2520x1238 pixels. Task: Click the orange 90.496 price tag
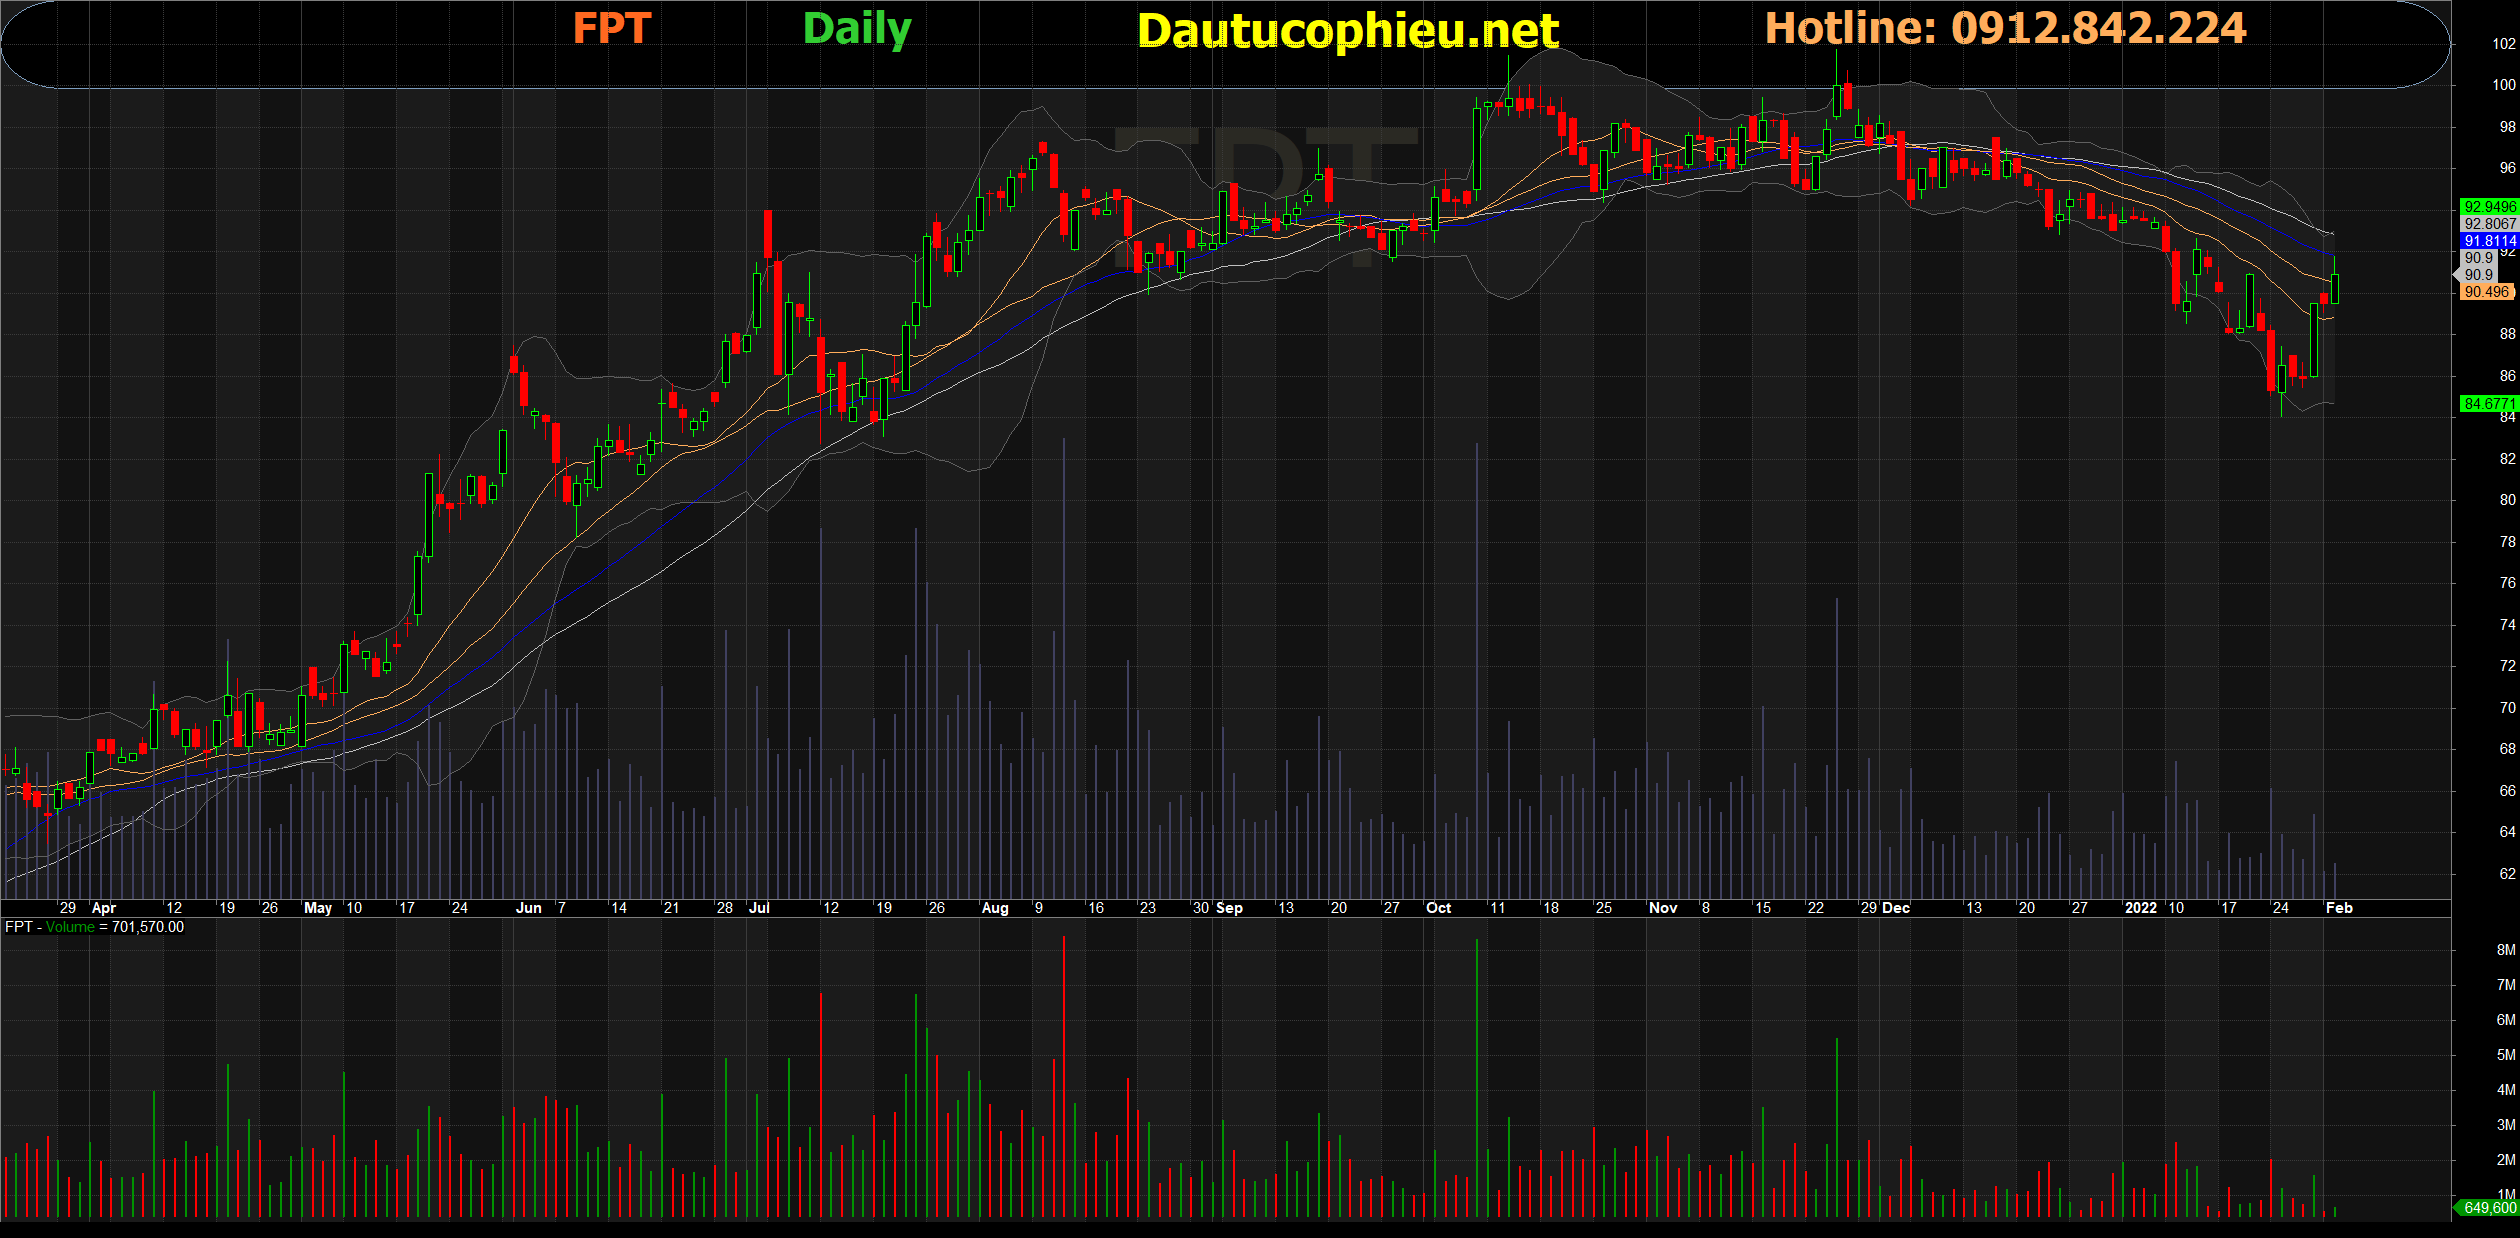2486,292
